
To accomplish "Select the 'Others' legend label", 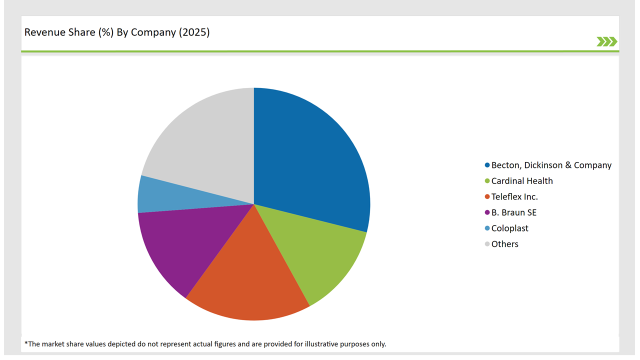I will [x=505, y=244].
